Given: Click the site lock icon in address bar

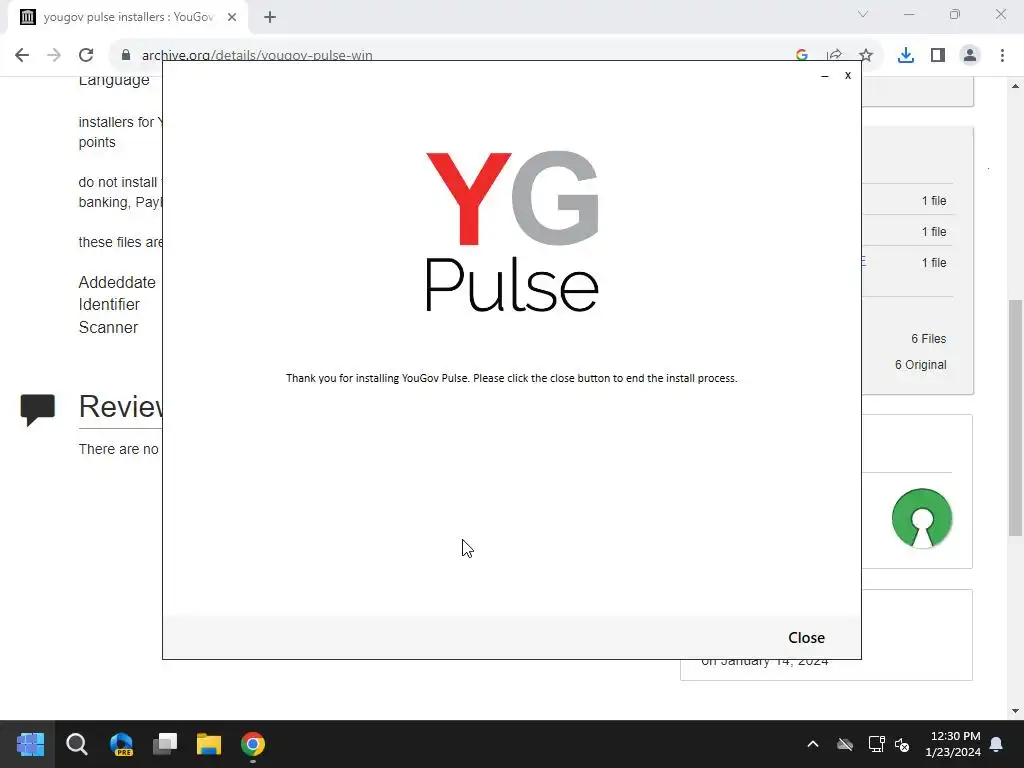Looking at the screenshot, I should click(126, 55).
